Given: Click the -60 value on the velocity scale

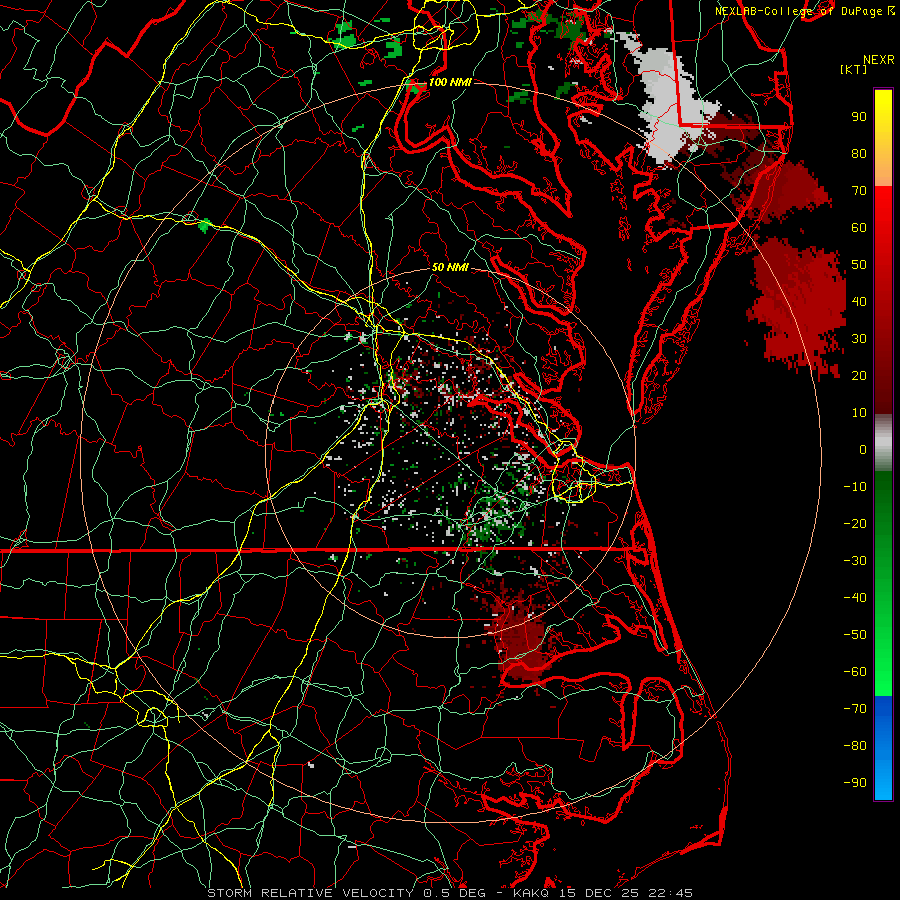Looking at the screenshot, I should (x=855, y=672).
